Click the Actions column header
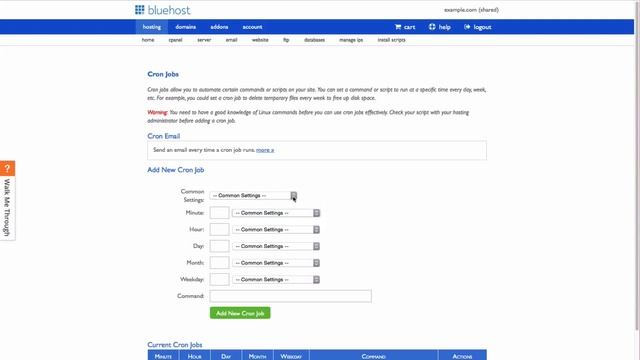 coord(462,356)
